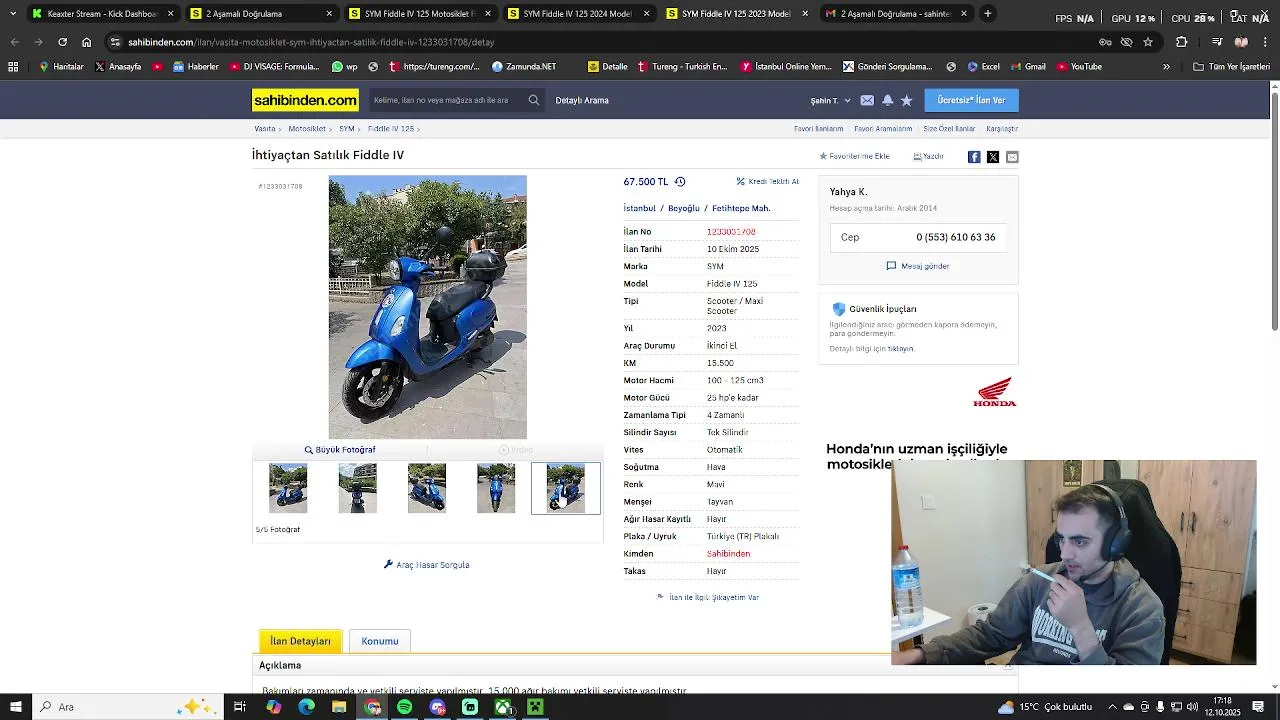Open Detaylı Arama link
1280x720 pixels.
point(582,100)
